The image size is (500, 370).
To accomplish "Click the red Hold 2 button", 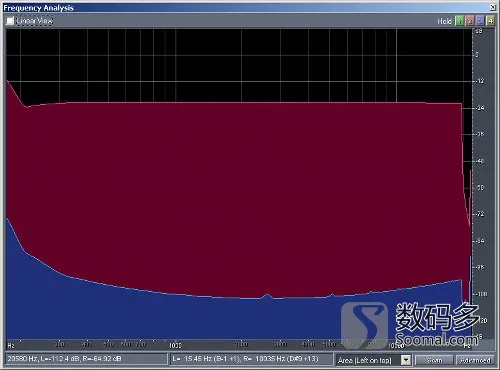I will (x=470, y=21).
